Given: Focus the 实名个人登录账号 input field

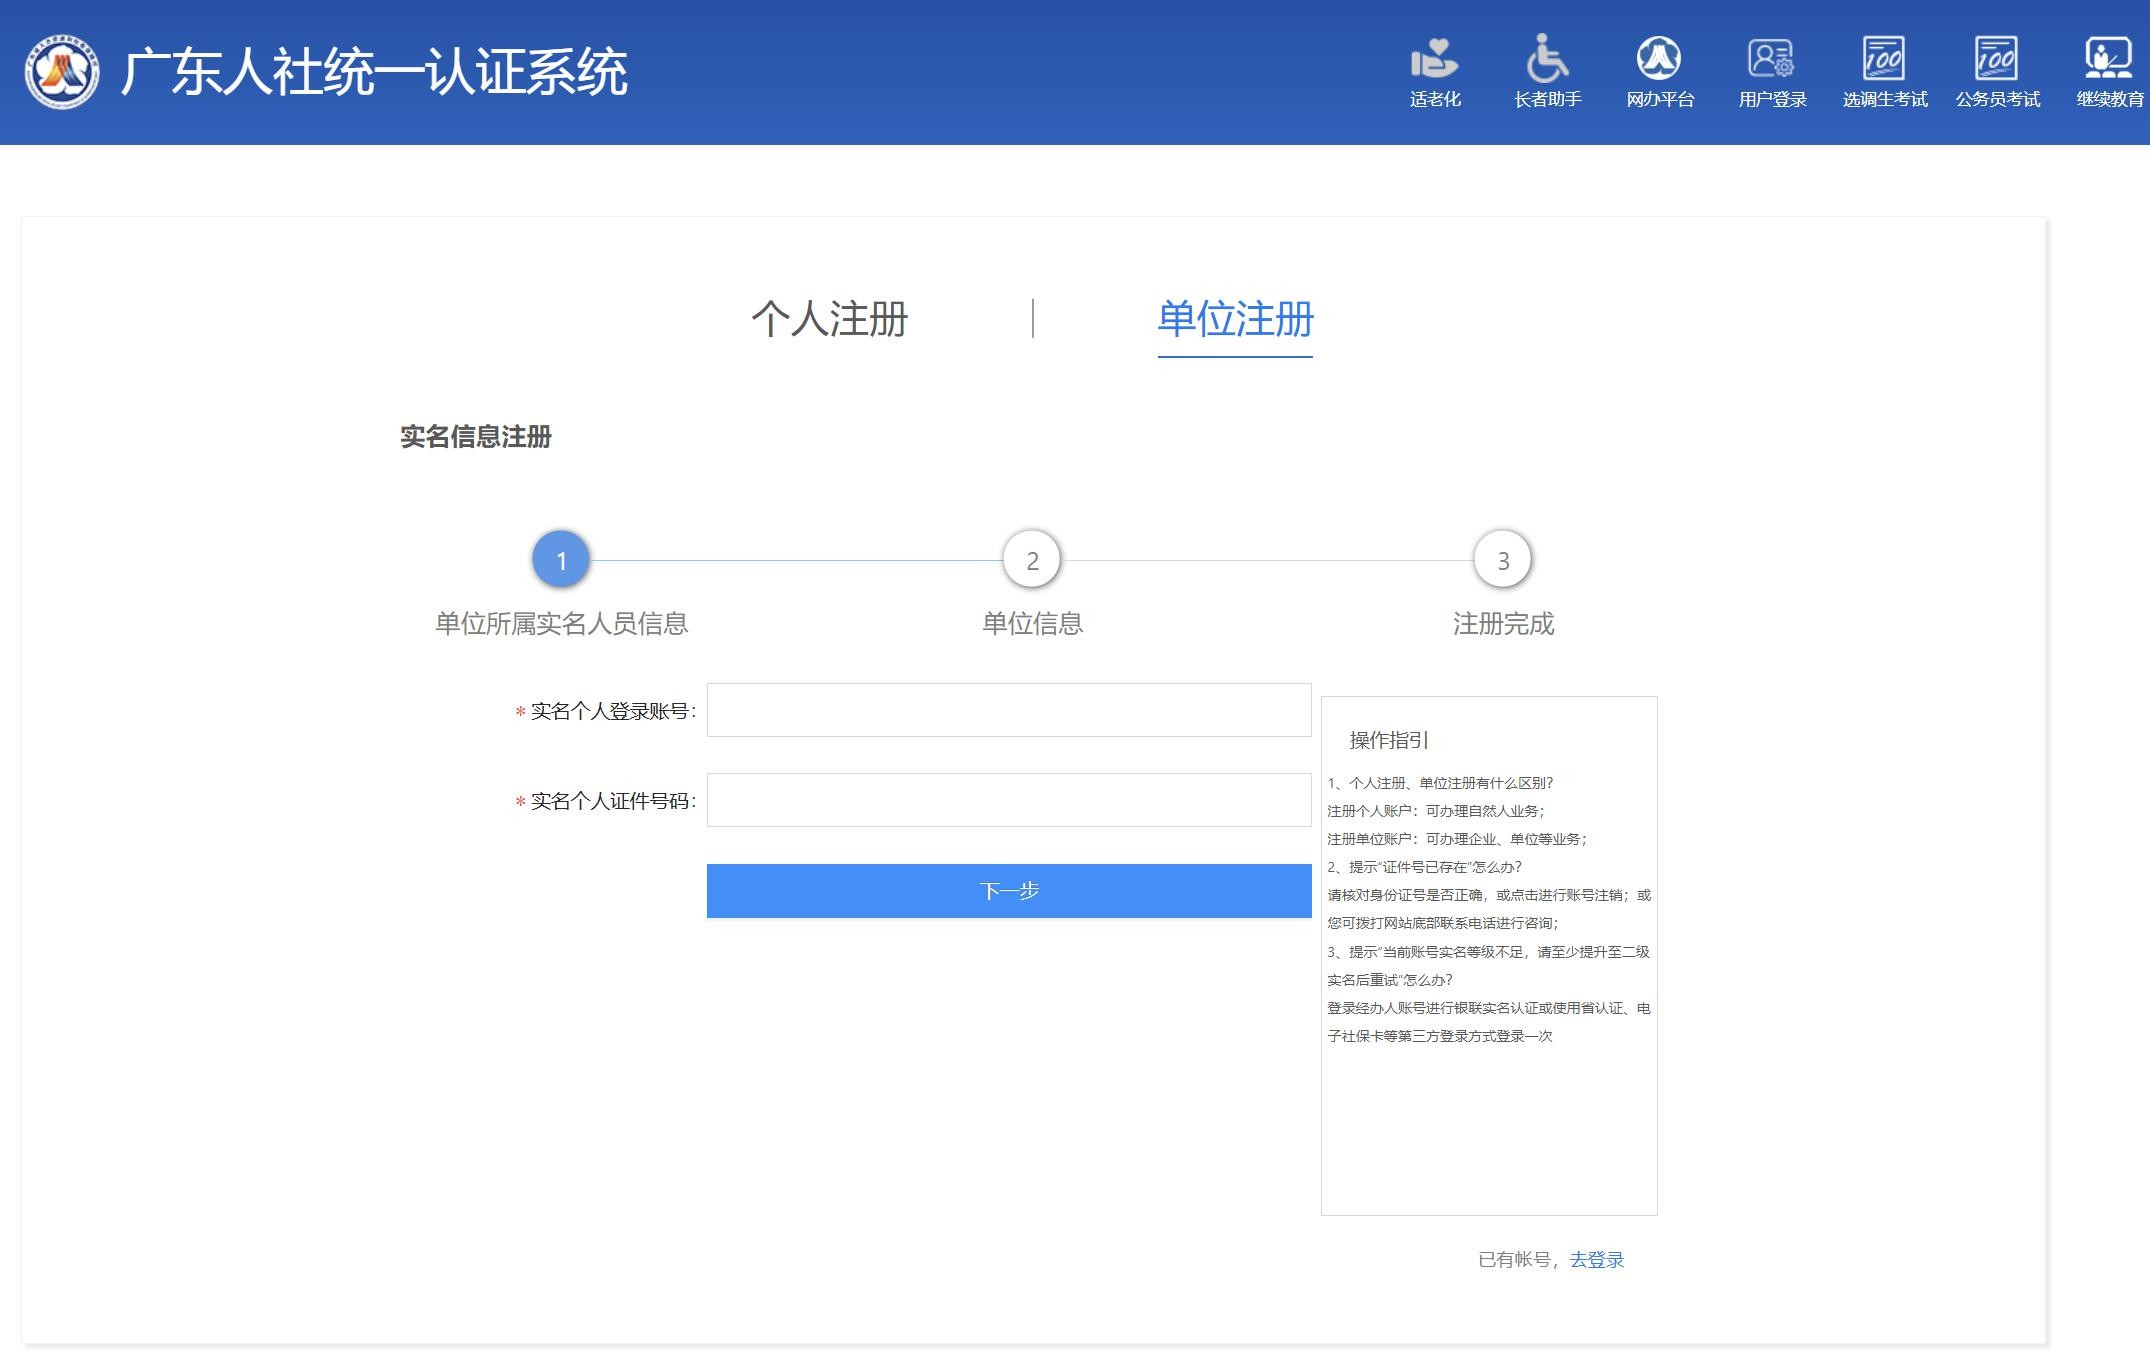Looking at the screenshot, I should (1008, 710).
